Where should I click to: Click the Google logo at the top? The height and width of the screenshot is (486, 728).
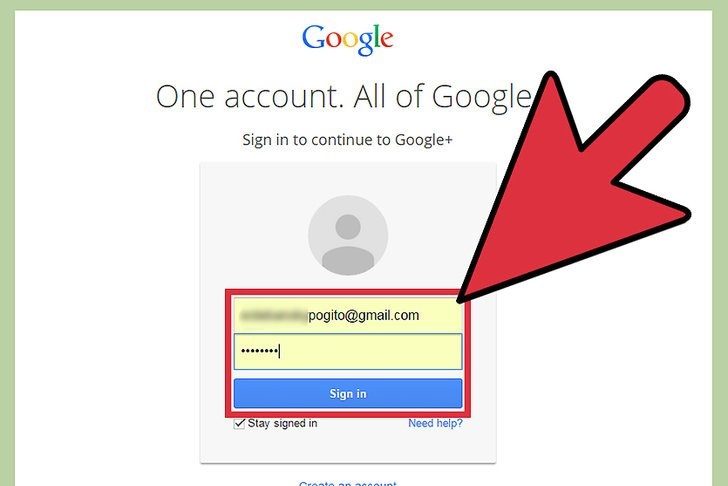click(x=347, y=40)
